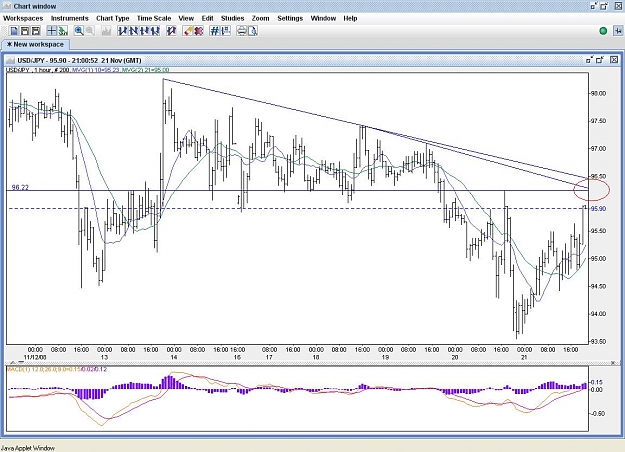Select the first trend line drawing tool
The width and height of the screenshot is (625, 452).
(x=122, y=31)
